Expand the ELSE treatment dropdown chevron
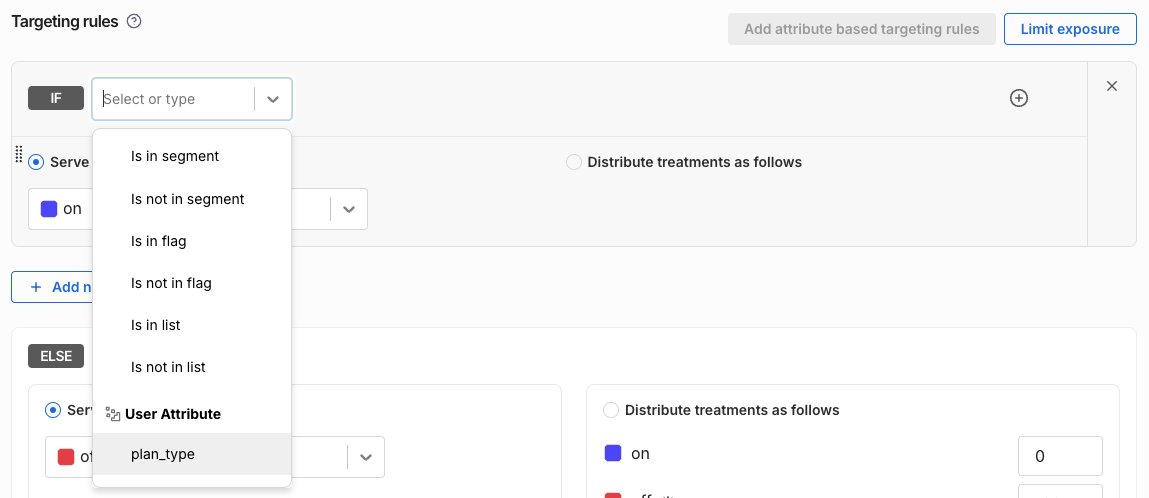Screen dimensions: 1149x498 365,457
